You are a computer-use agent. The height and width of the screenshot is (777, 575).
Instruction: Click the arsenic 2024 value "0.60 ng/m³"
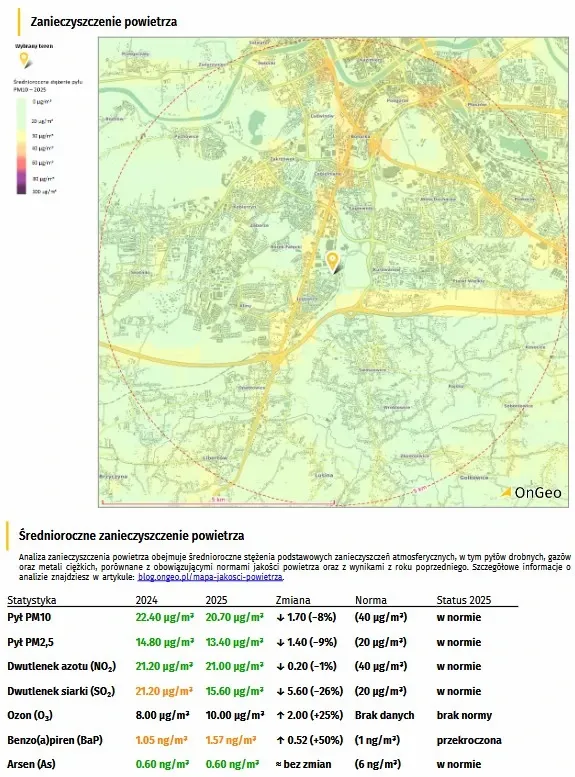(163, 764)
